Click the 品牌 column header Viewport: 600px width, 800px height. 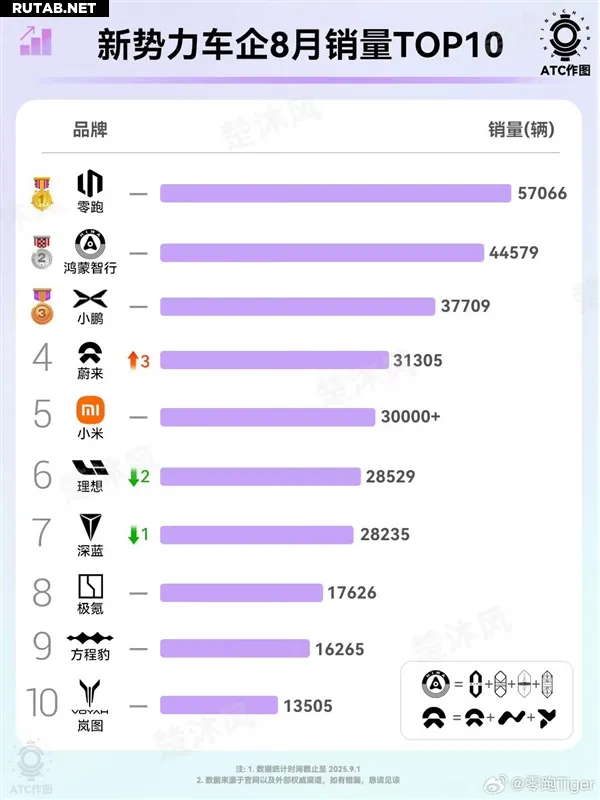pos(90,129)
